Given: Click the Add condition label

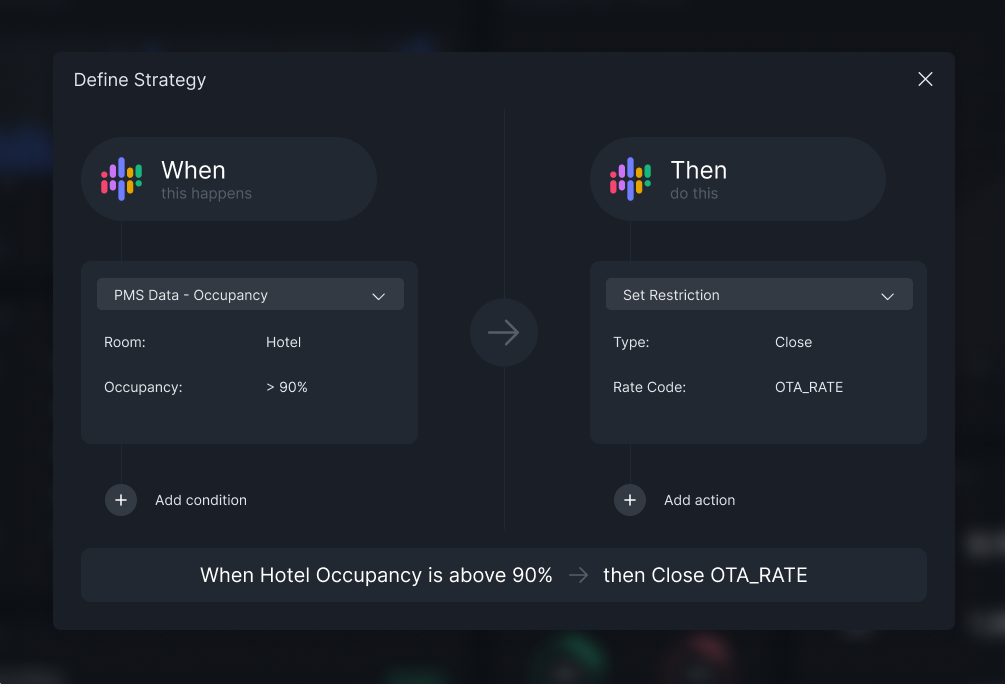Looking at the screenshot, I should [201, 500].
